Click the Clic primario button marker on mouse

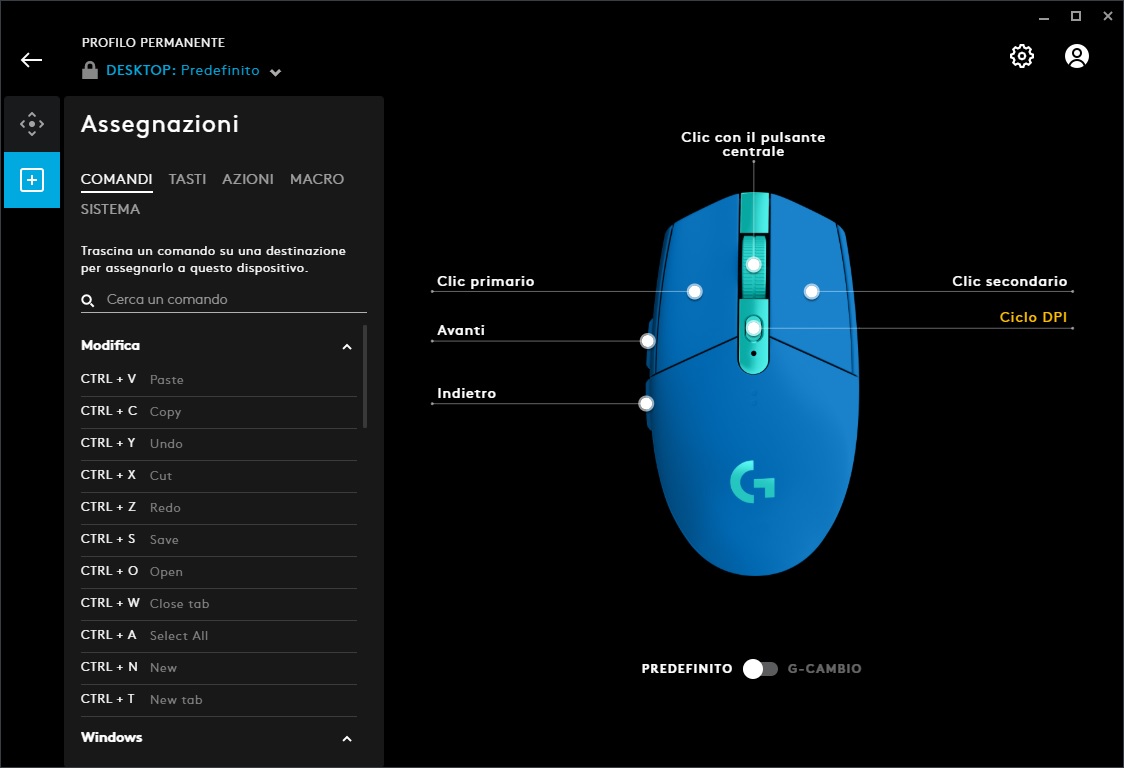click(694, 291)
